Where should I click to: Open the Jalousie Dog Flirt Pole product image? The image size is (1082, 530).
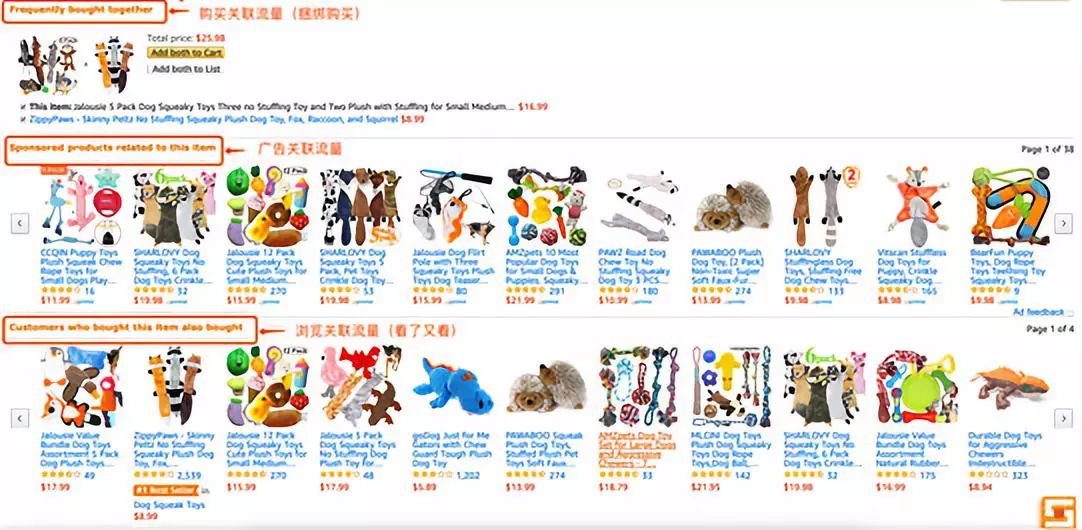click(x=453, y=207)
